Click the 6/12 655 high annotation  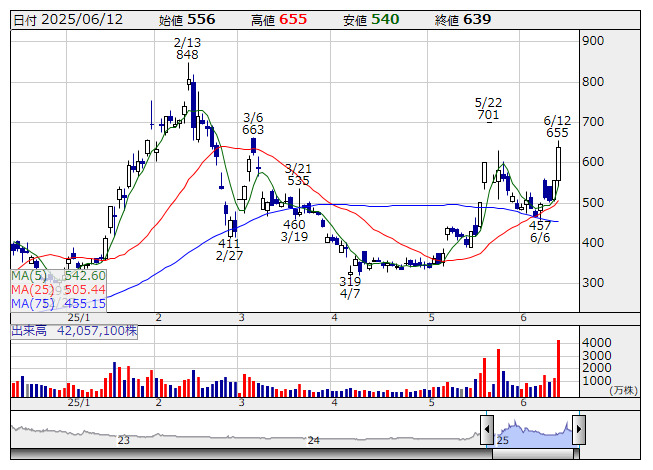[557, 127]
